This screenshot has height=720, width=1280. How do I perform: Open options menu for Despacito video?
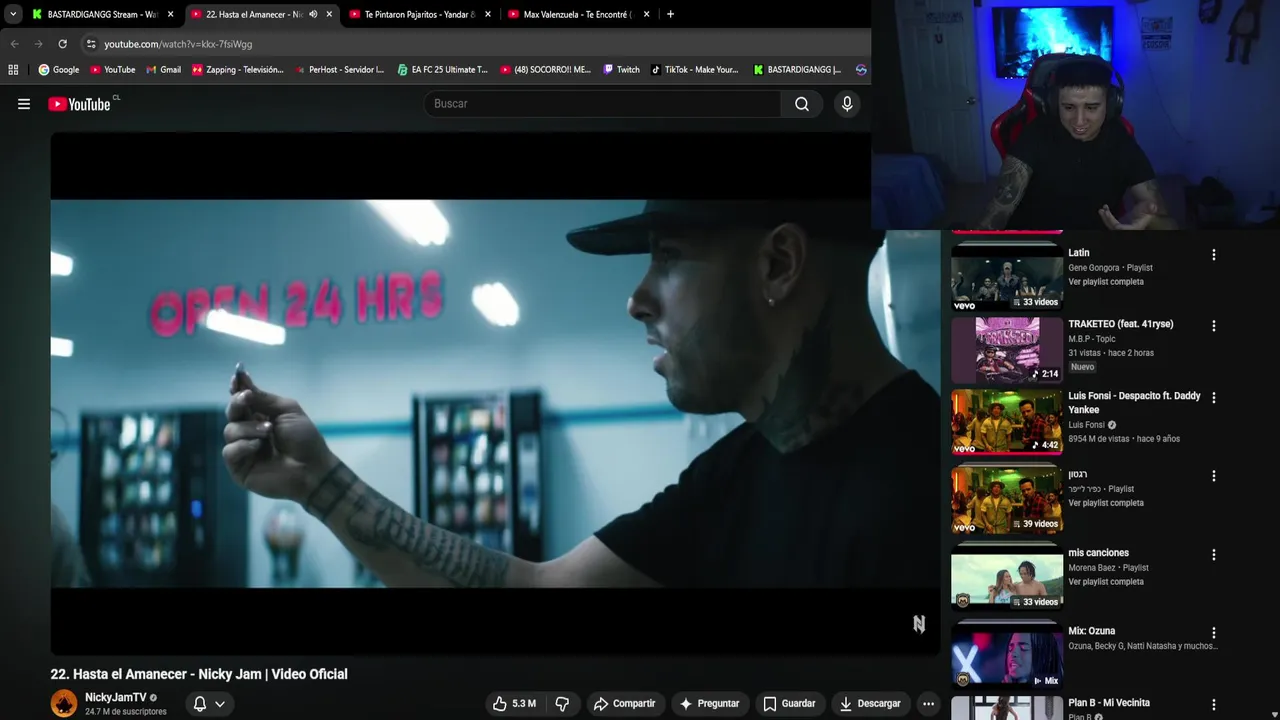[1214, 398]
